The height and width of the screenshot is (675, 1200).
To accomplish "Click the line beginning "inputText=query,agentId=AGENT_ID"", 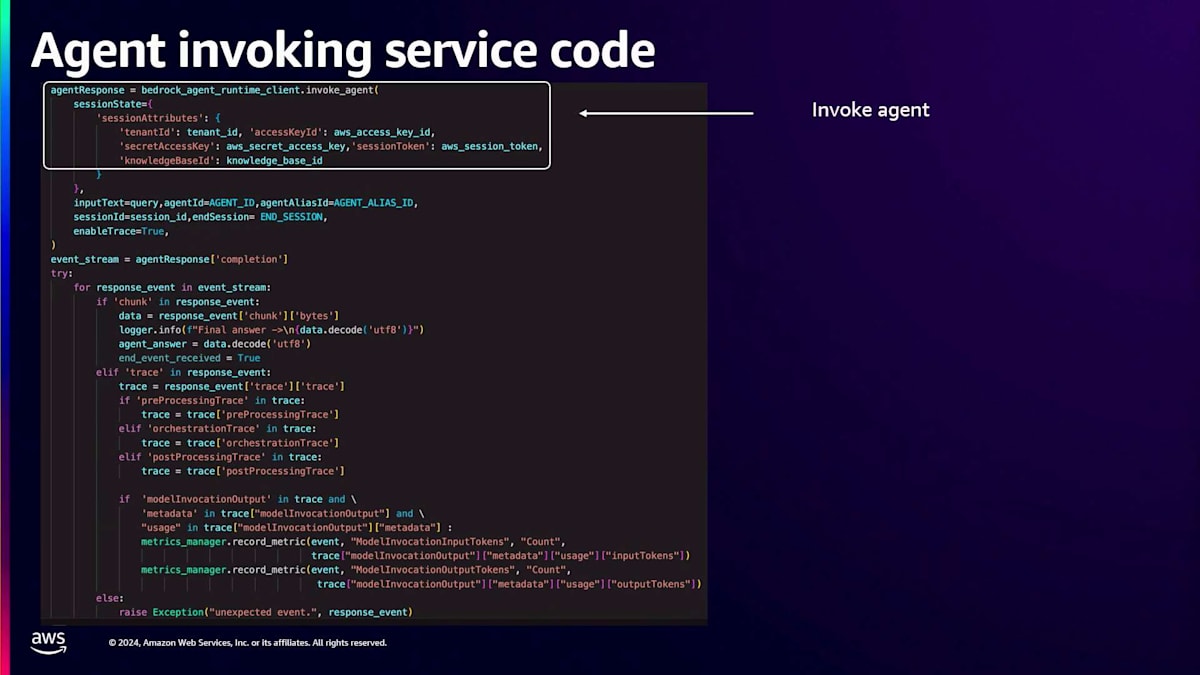I will pyautogui.click(x=245, y=202).
